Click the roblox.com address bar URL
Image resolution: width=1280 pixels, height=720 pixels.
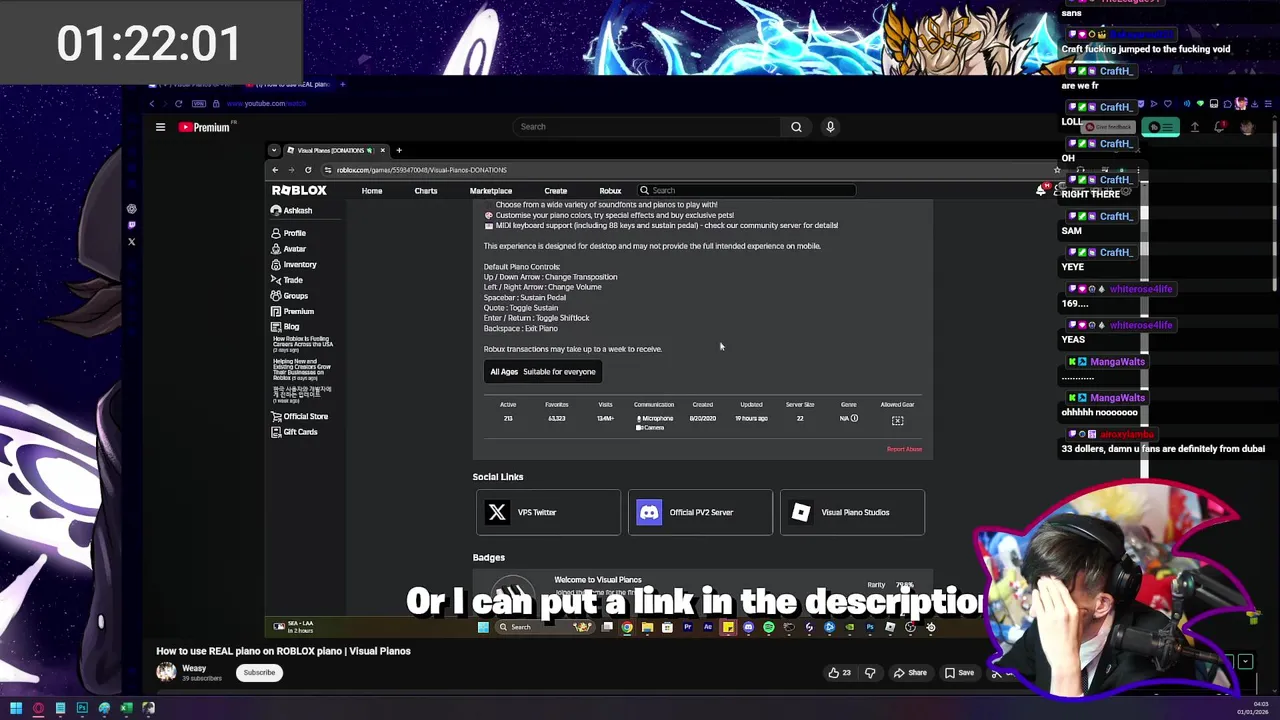tap(422, 170)
